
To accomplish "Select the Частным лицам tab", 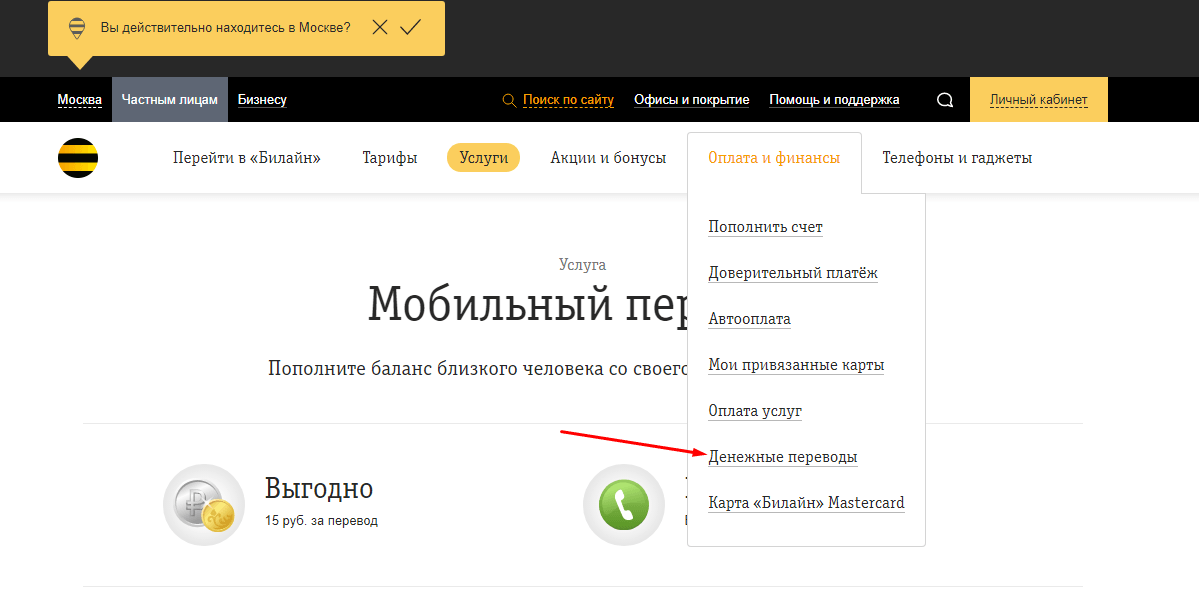I will tap(170, 99).
